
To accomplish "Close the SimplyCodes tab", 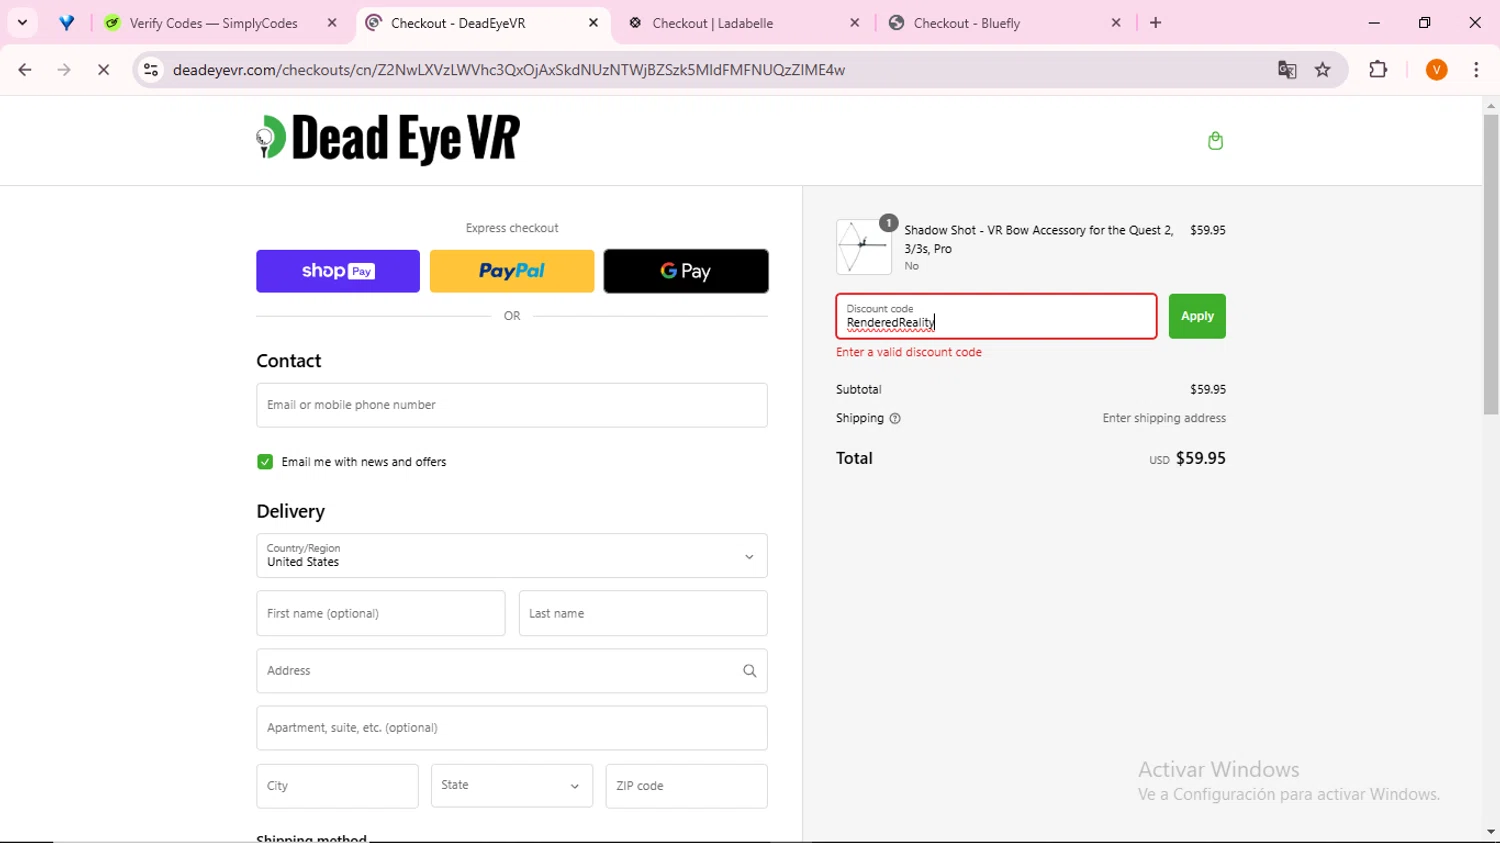I will pos(332,22).
